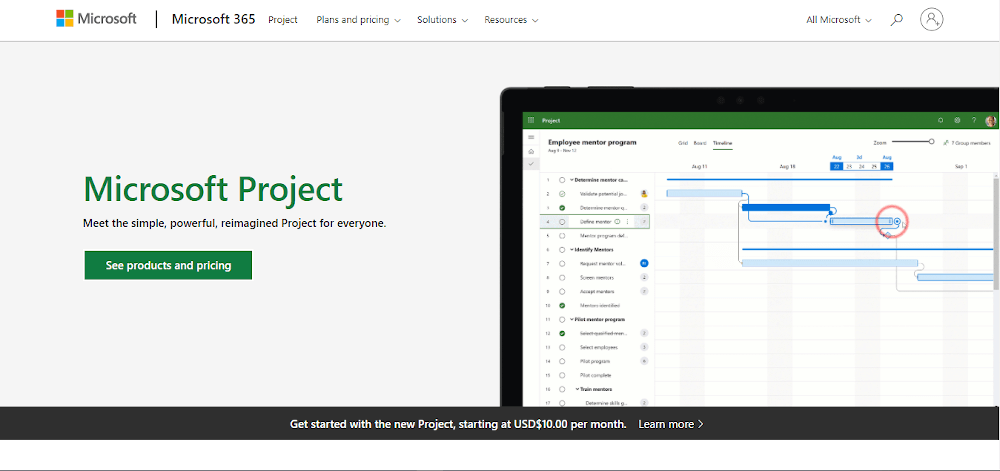The width and height of the screenshot is (1000, 471).
Task: Select Timeline view tab
Action: 723,143
